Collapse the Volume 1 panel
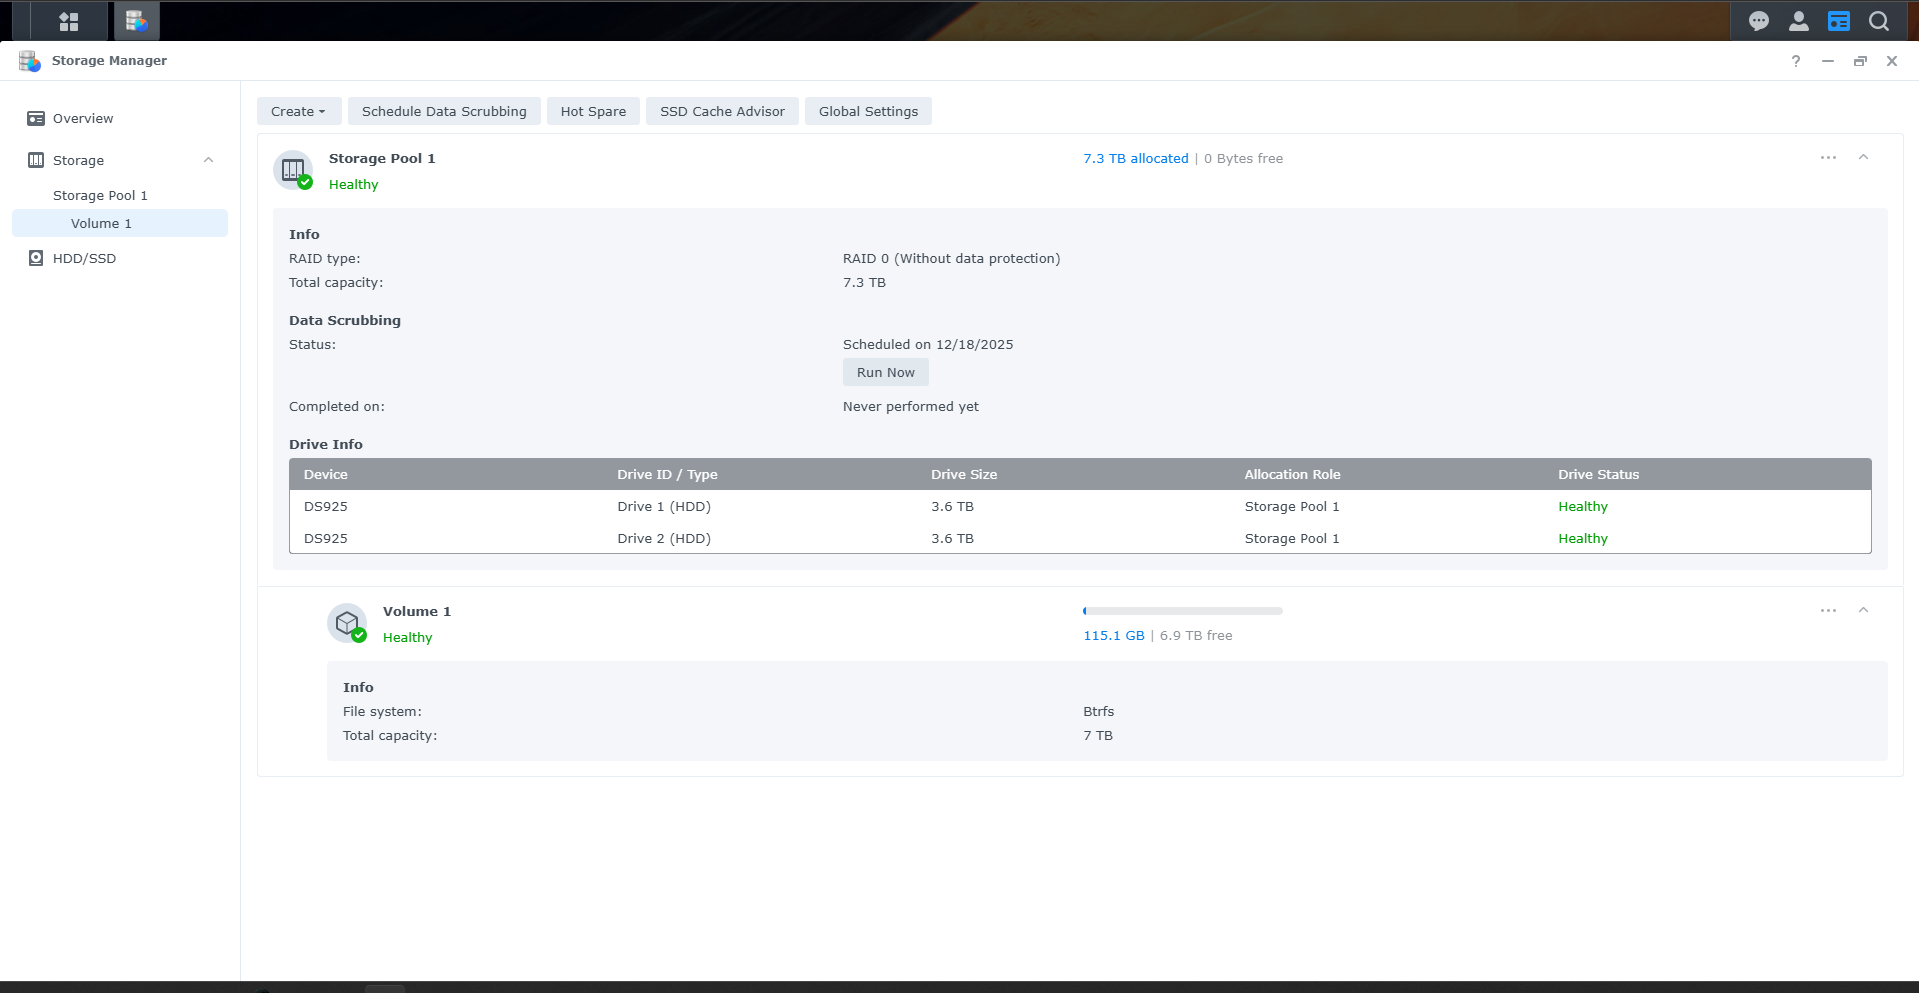Image resolution: width=1919 pixels, height=993 pixels. pos(1863,611)
